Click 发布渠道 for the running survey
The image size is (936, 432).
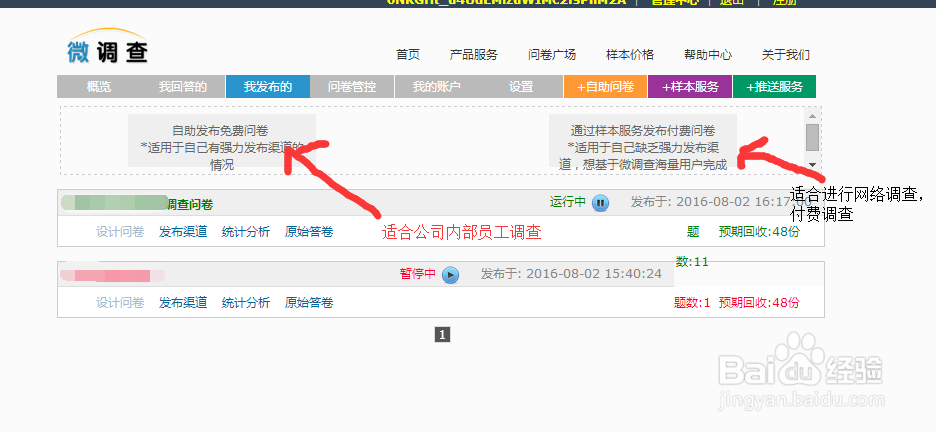pyautogui.click(x=183, y=232)
